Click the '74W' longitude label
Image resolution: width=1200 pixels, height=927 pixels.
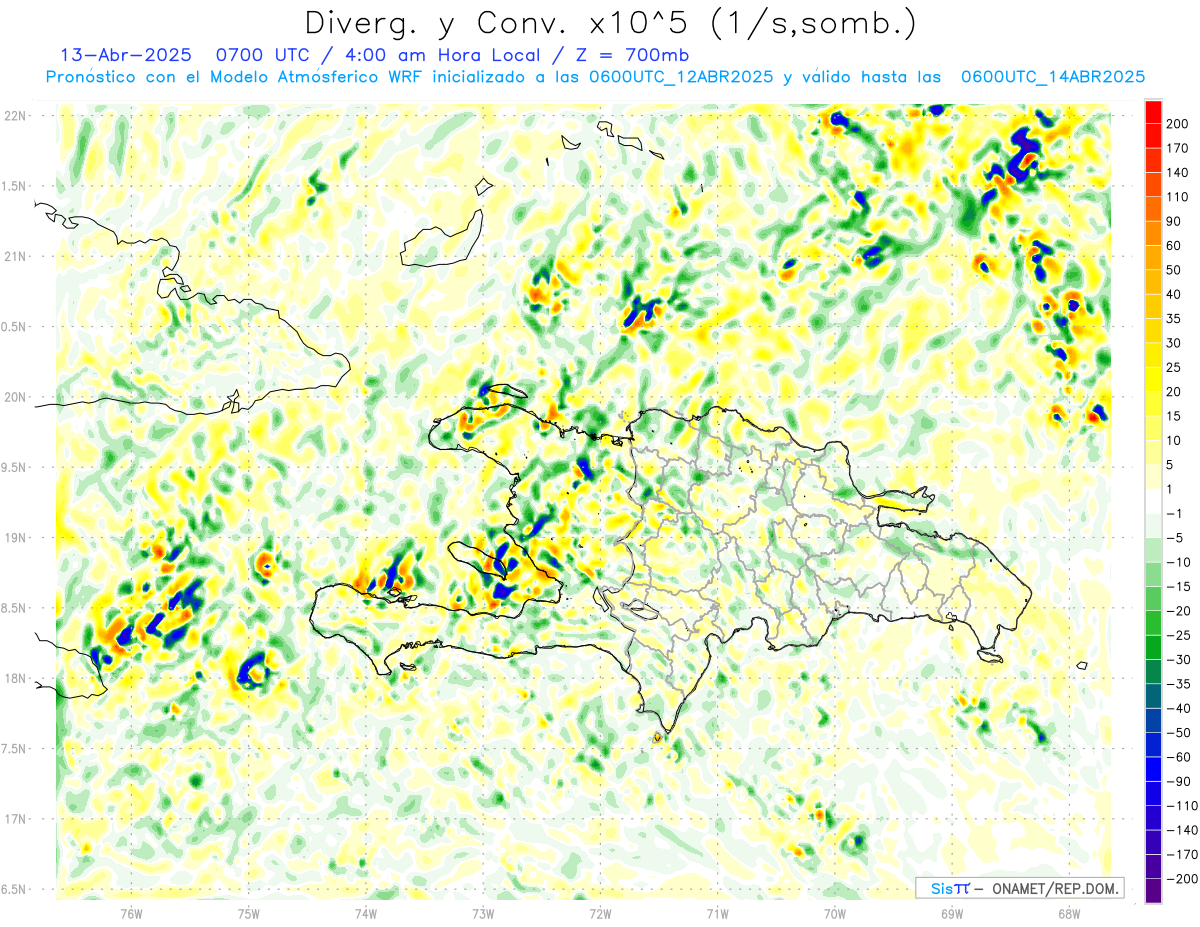pos(366,913)
